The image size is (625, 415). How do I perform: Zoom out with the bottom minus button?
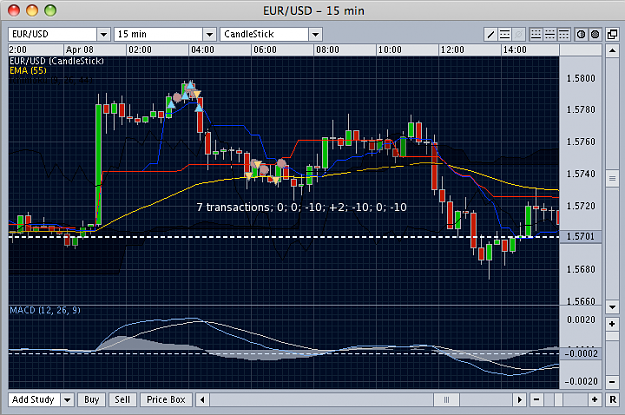click(537, 399)
